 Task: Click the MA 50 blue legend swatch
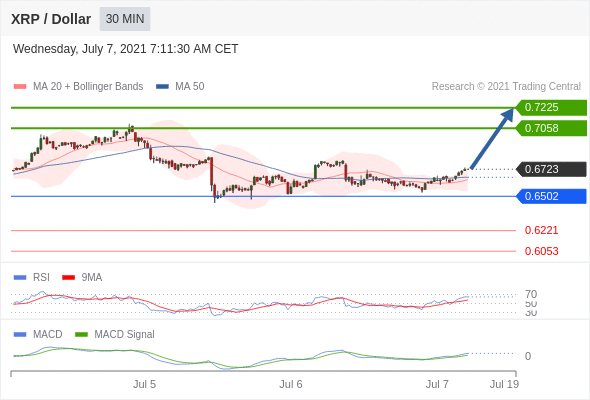click(x=162, y=87)
